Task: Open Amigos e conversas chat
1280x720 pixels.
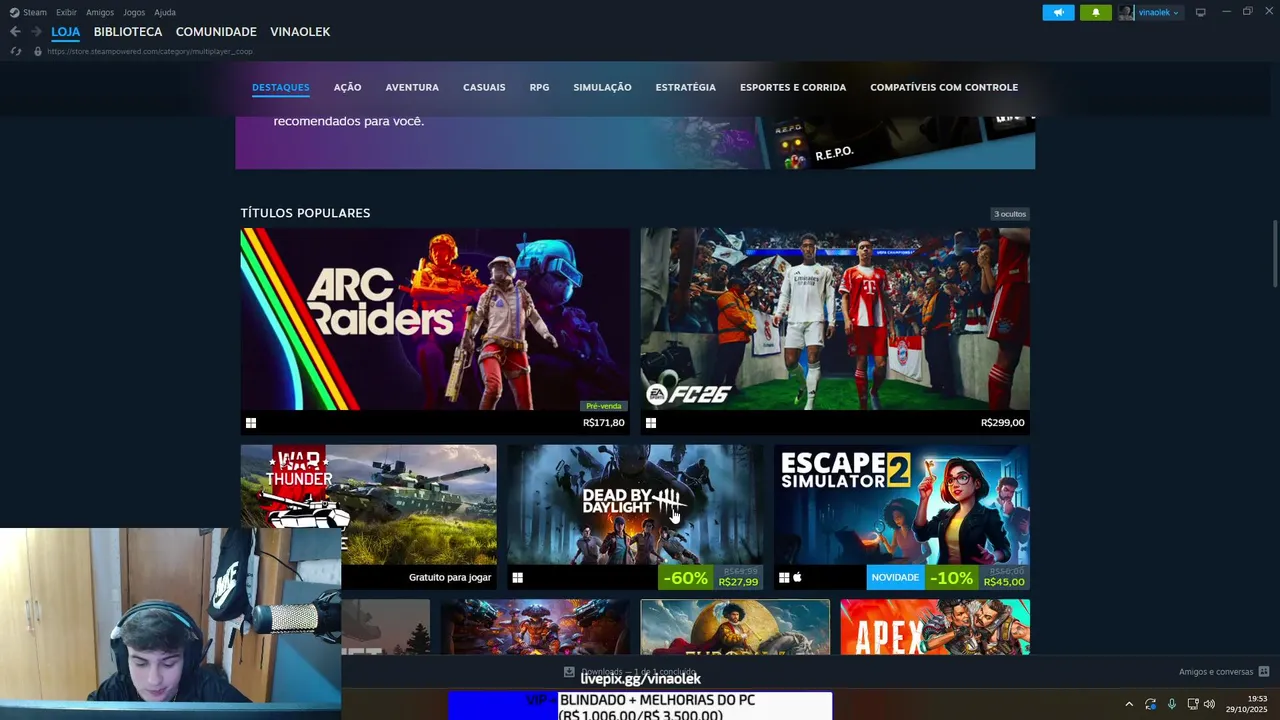Action: point(1216,672)
